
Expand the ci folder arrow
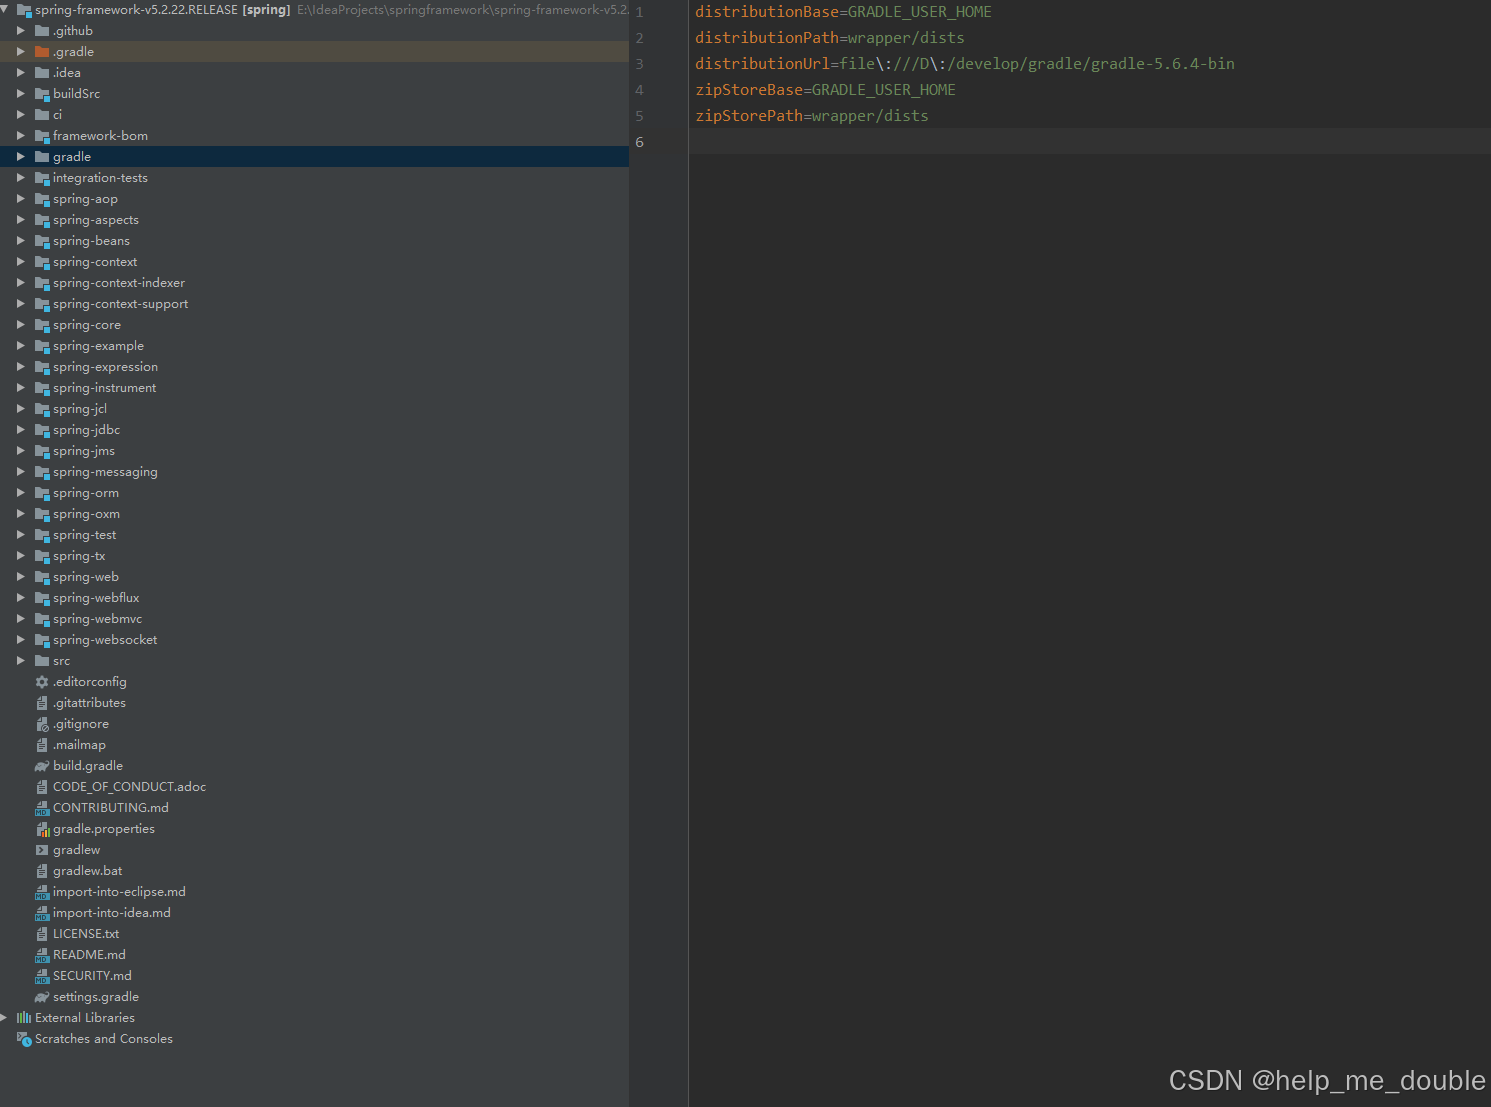[20, 115]
